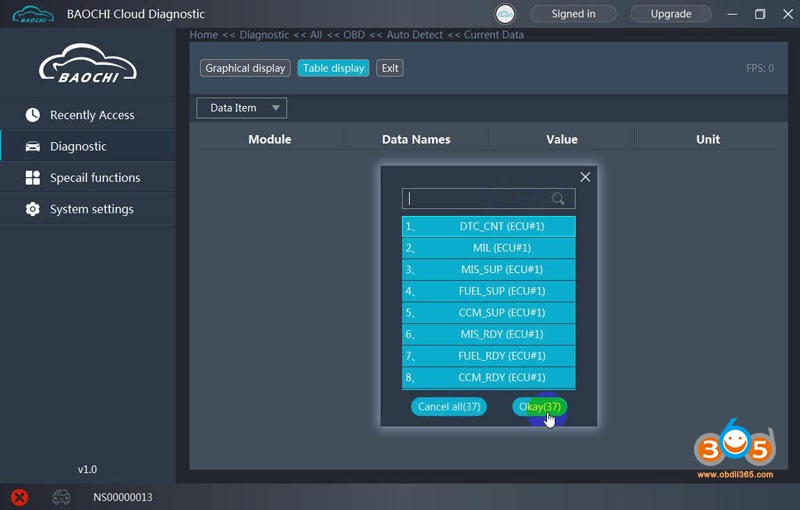Click Current Data in breadcrumb

click(494, 35)
